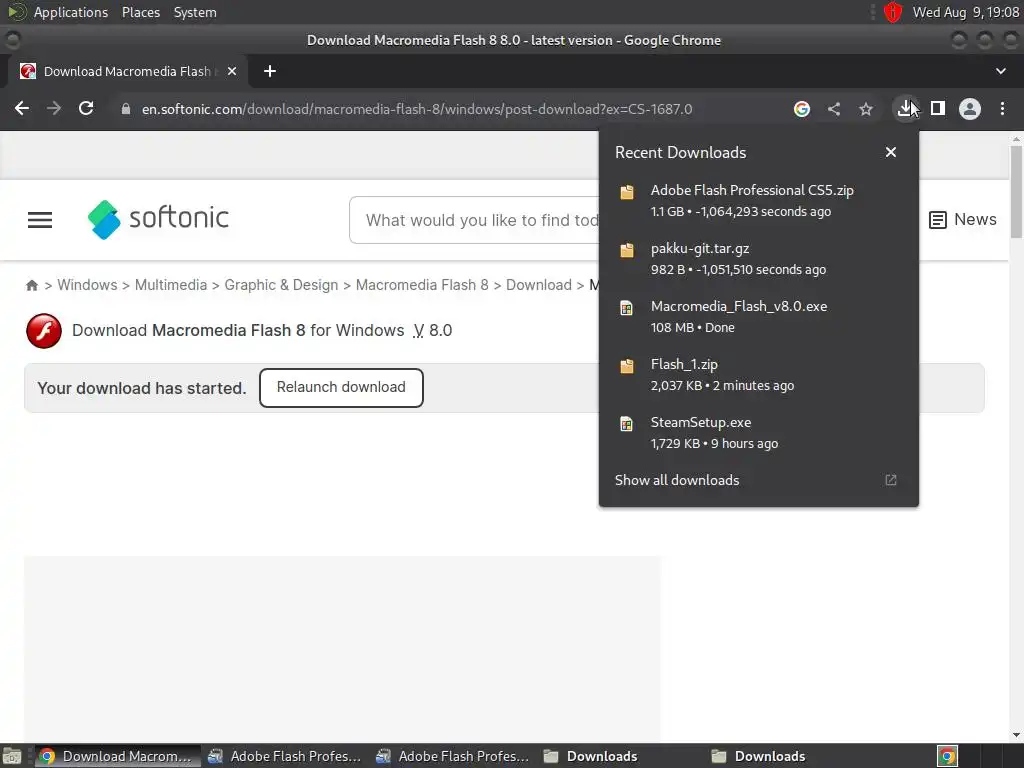Image resolution: width=1024 pixels, height=768 pixels.
Task: Go back to the previous page
Action: [x=22, y=108]
